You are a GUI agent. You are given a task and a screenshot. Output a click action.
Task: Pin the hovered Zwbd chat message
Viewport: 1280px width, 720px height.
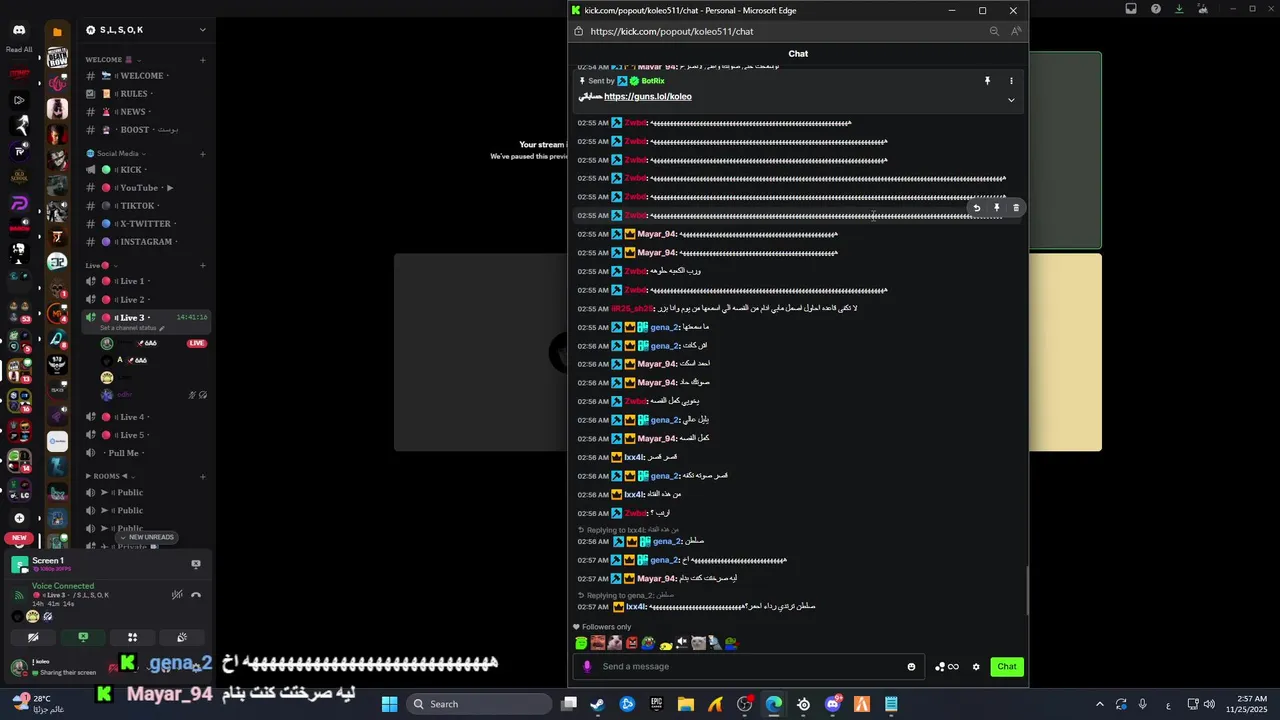pyautogui.click(x=996, y=208)
